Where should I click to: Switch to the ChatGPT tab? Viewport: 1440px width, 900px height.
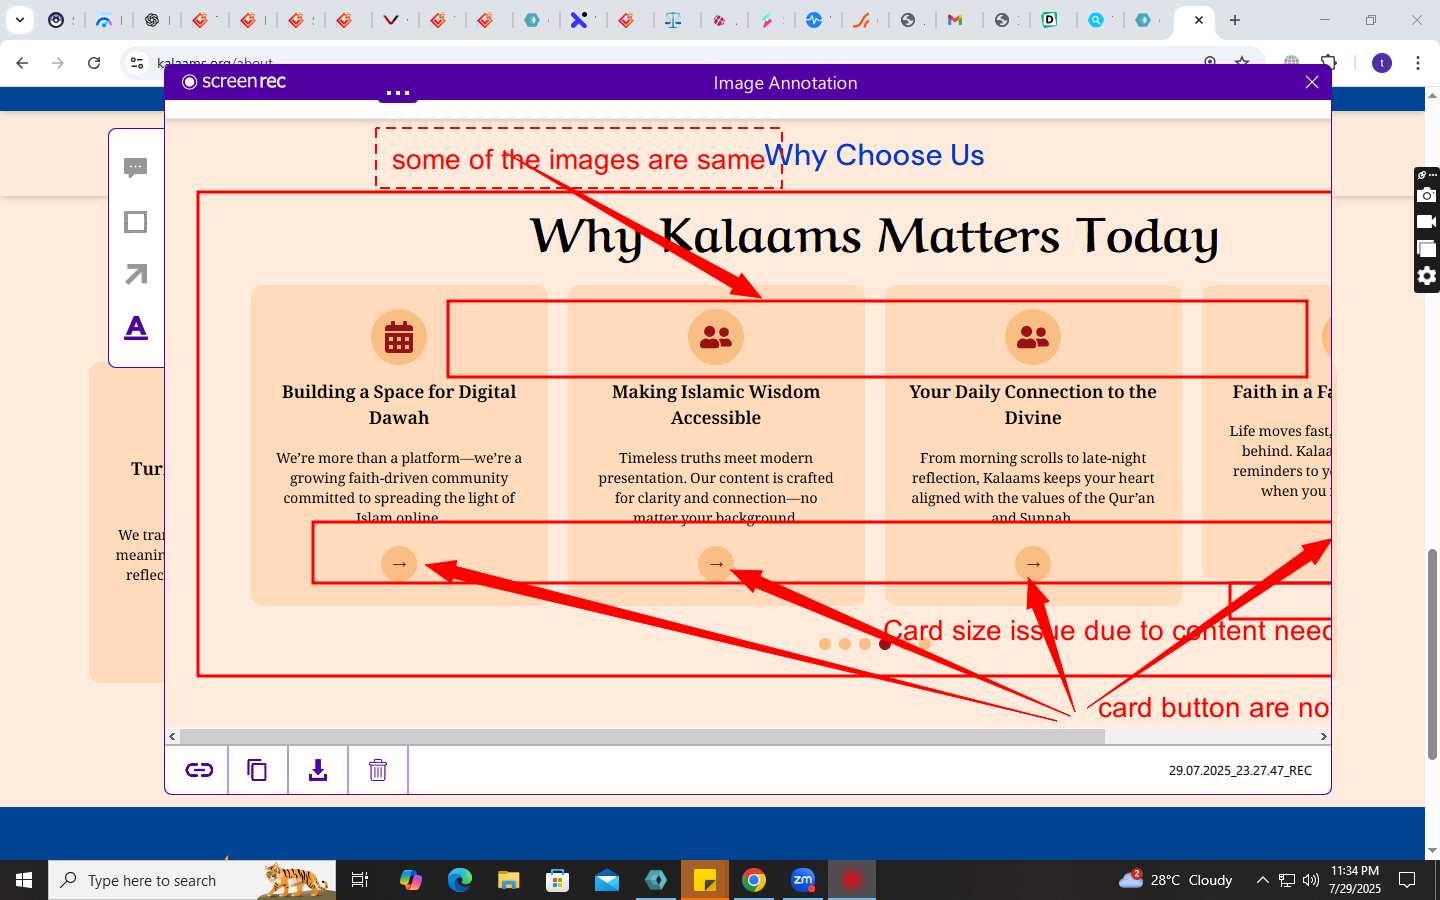click(153, 20)
